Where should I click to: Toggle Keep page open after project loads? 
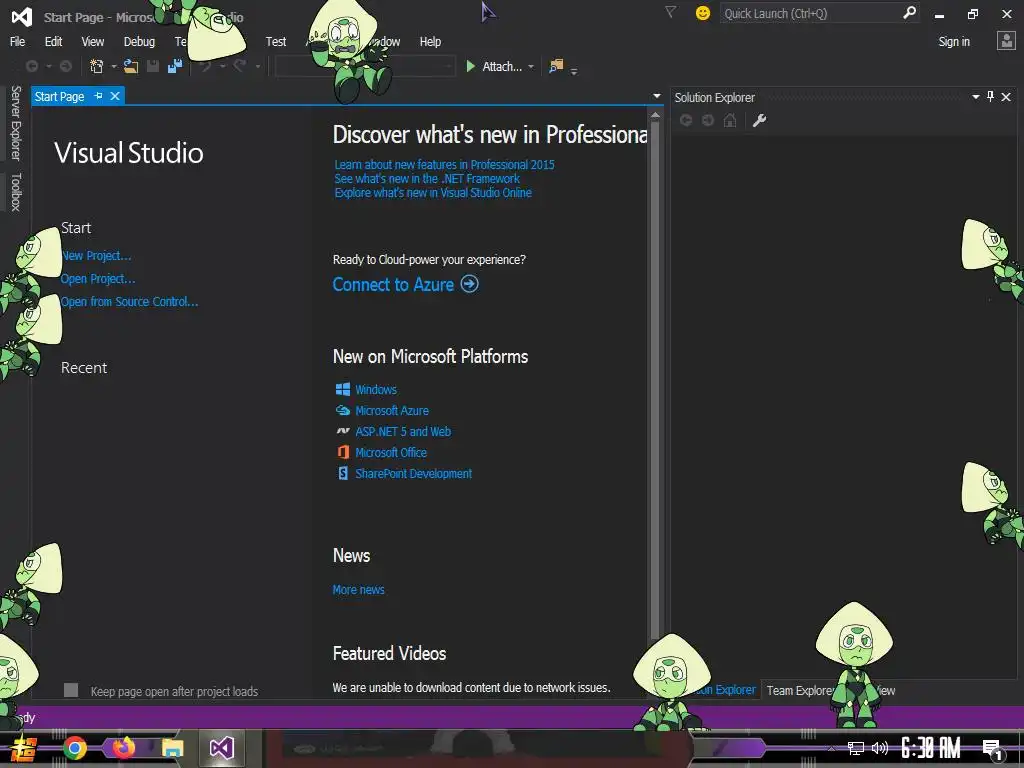[x=71, y=690]
